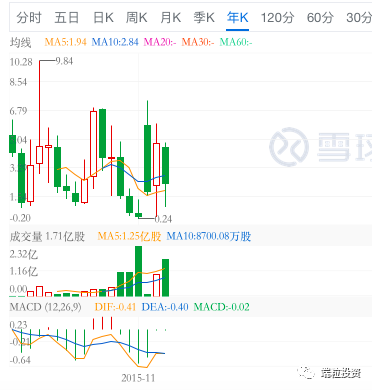Open the 60分 chart tab
372x390 pixels.
click(320, 18)
